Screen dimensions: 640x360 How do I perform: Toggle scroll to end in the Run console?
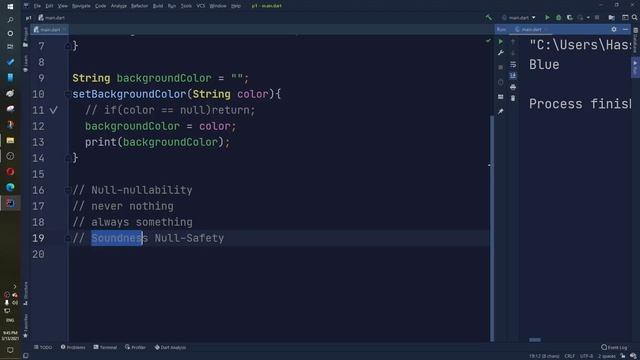(513, 76)
